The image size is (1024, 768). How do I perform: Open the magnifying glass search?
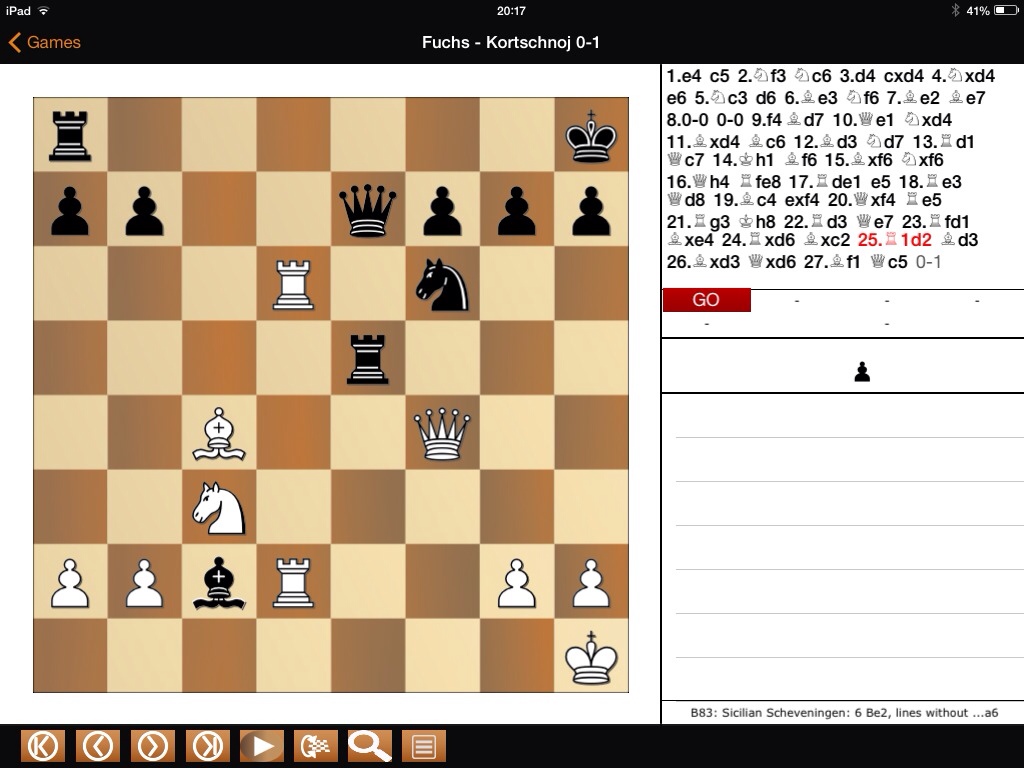[x=369, y=746]
